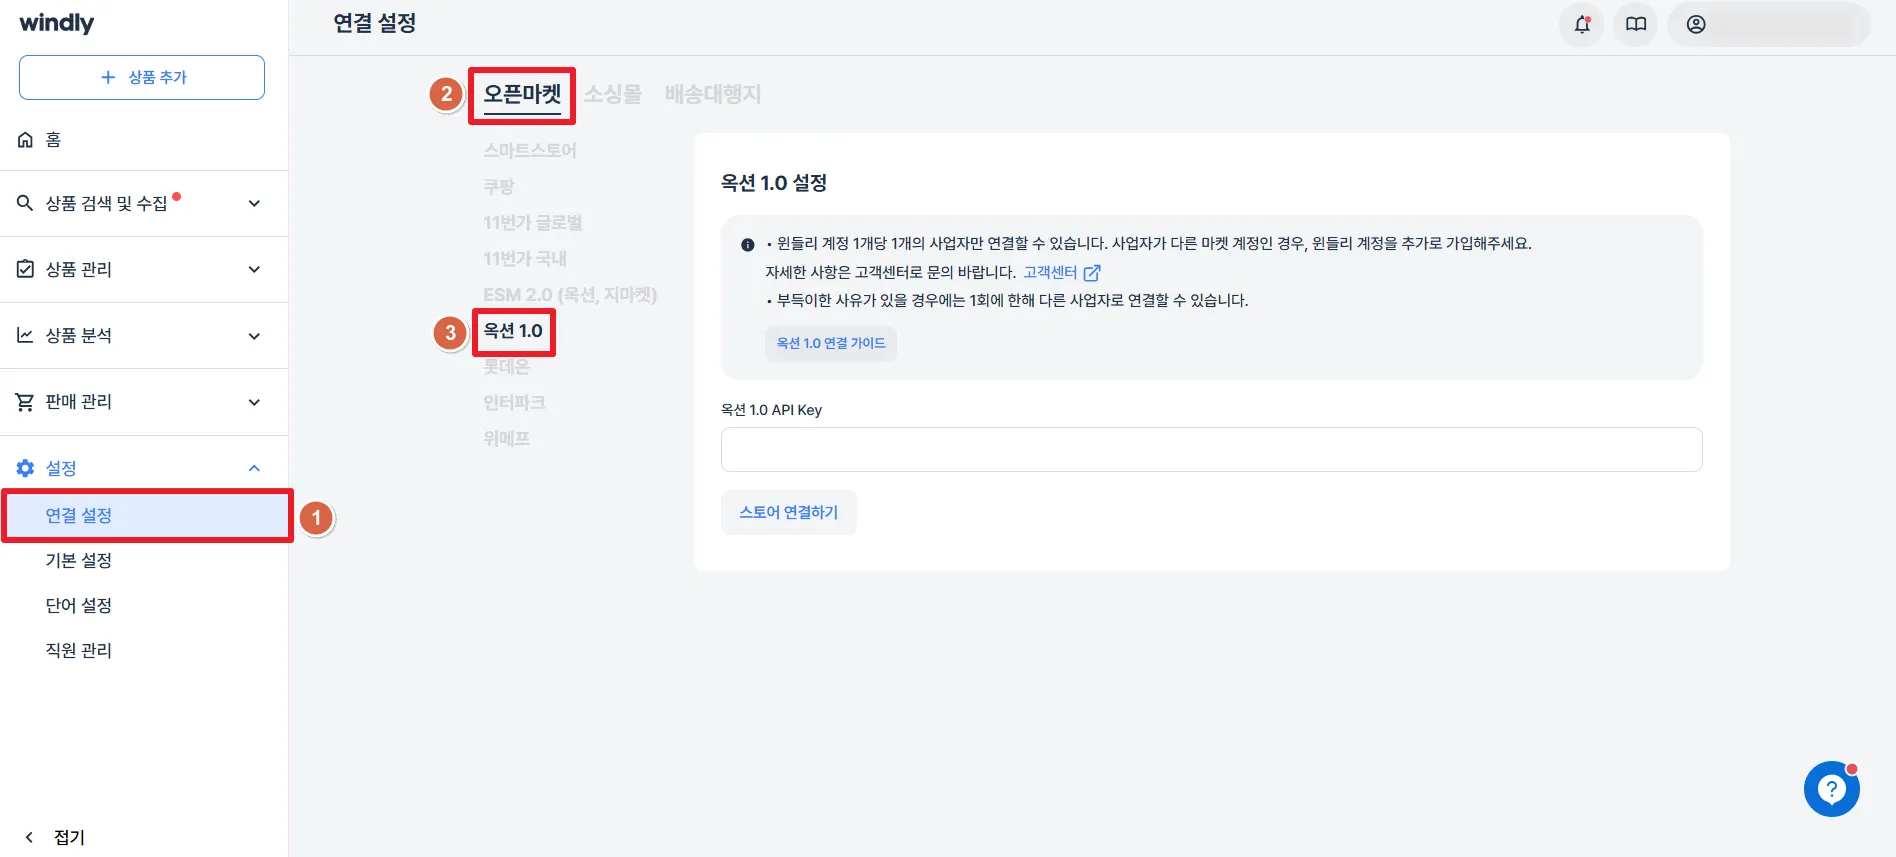Open 기본 설정 in the sidebar
This screenshot has height=857, width=1896.
[x=79, y=560]
